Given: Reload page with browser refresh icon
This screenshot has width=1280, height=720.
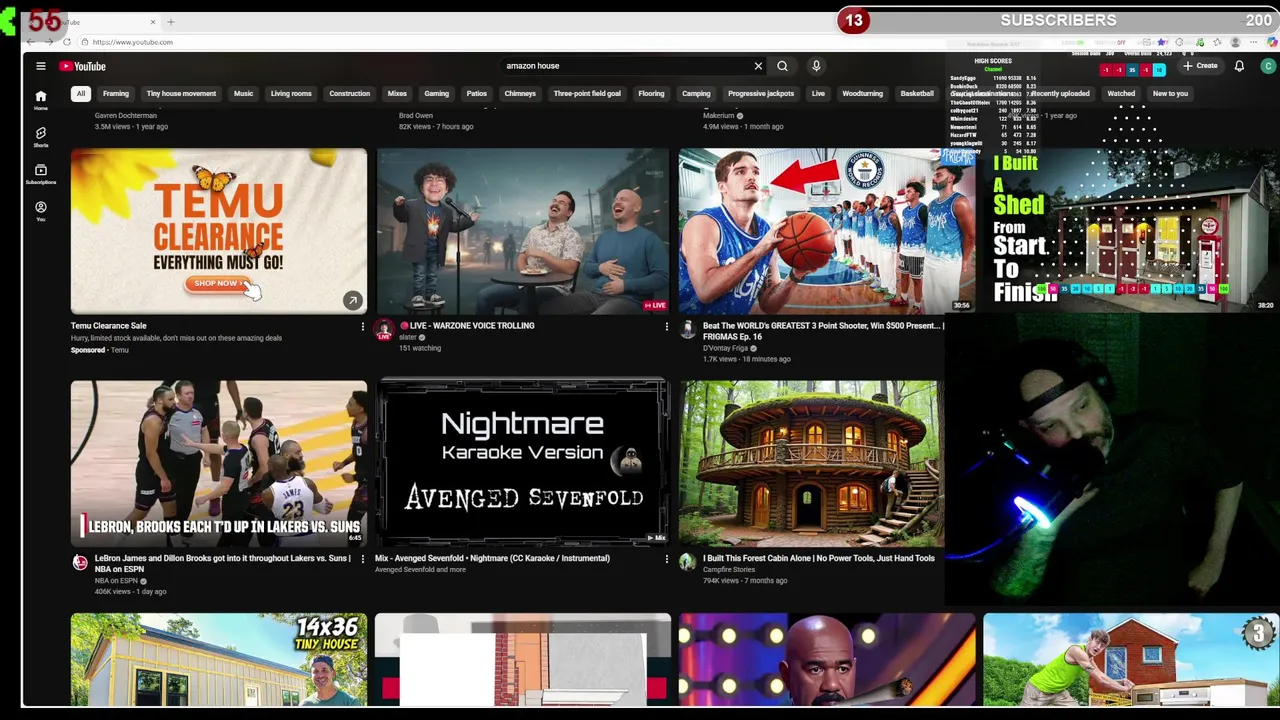Looking at the screenshot, I should [66, 42].
